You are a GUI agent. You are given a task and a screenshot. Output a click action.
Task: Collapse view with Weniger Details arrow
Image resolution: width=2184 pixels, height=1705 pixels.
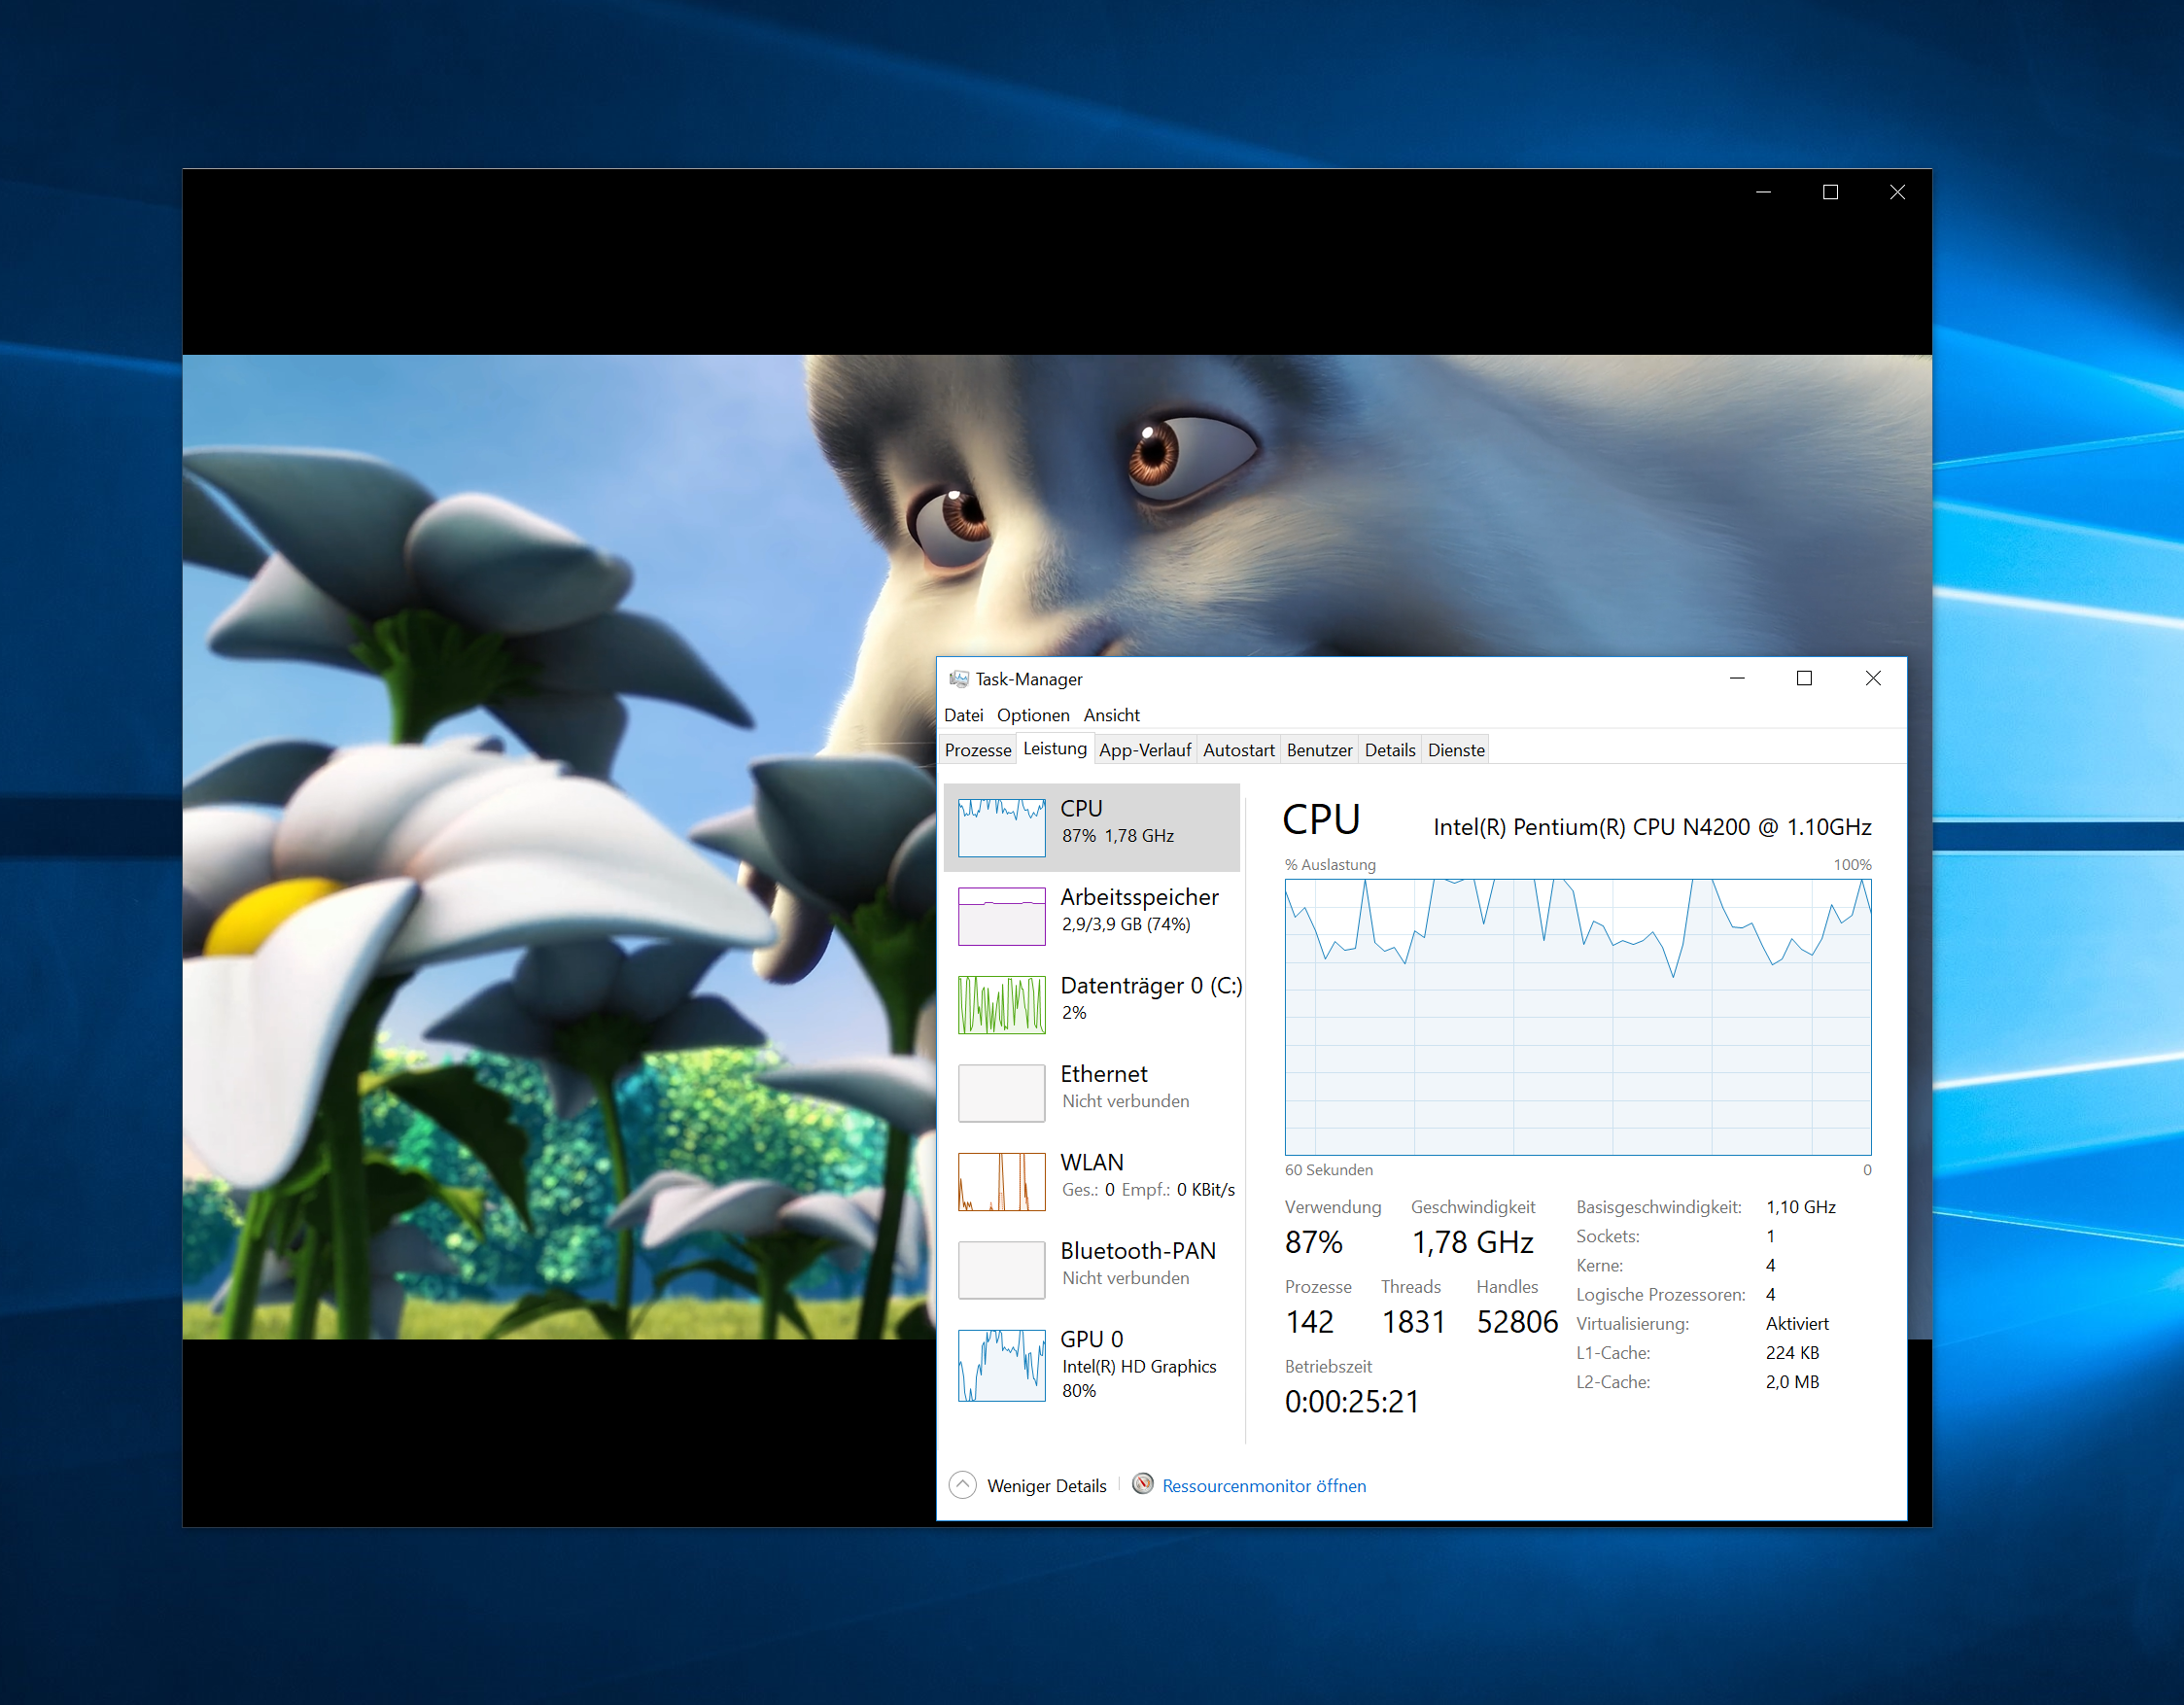pos(962,1485)
